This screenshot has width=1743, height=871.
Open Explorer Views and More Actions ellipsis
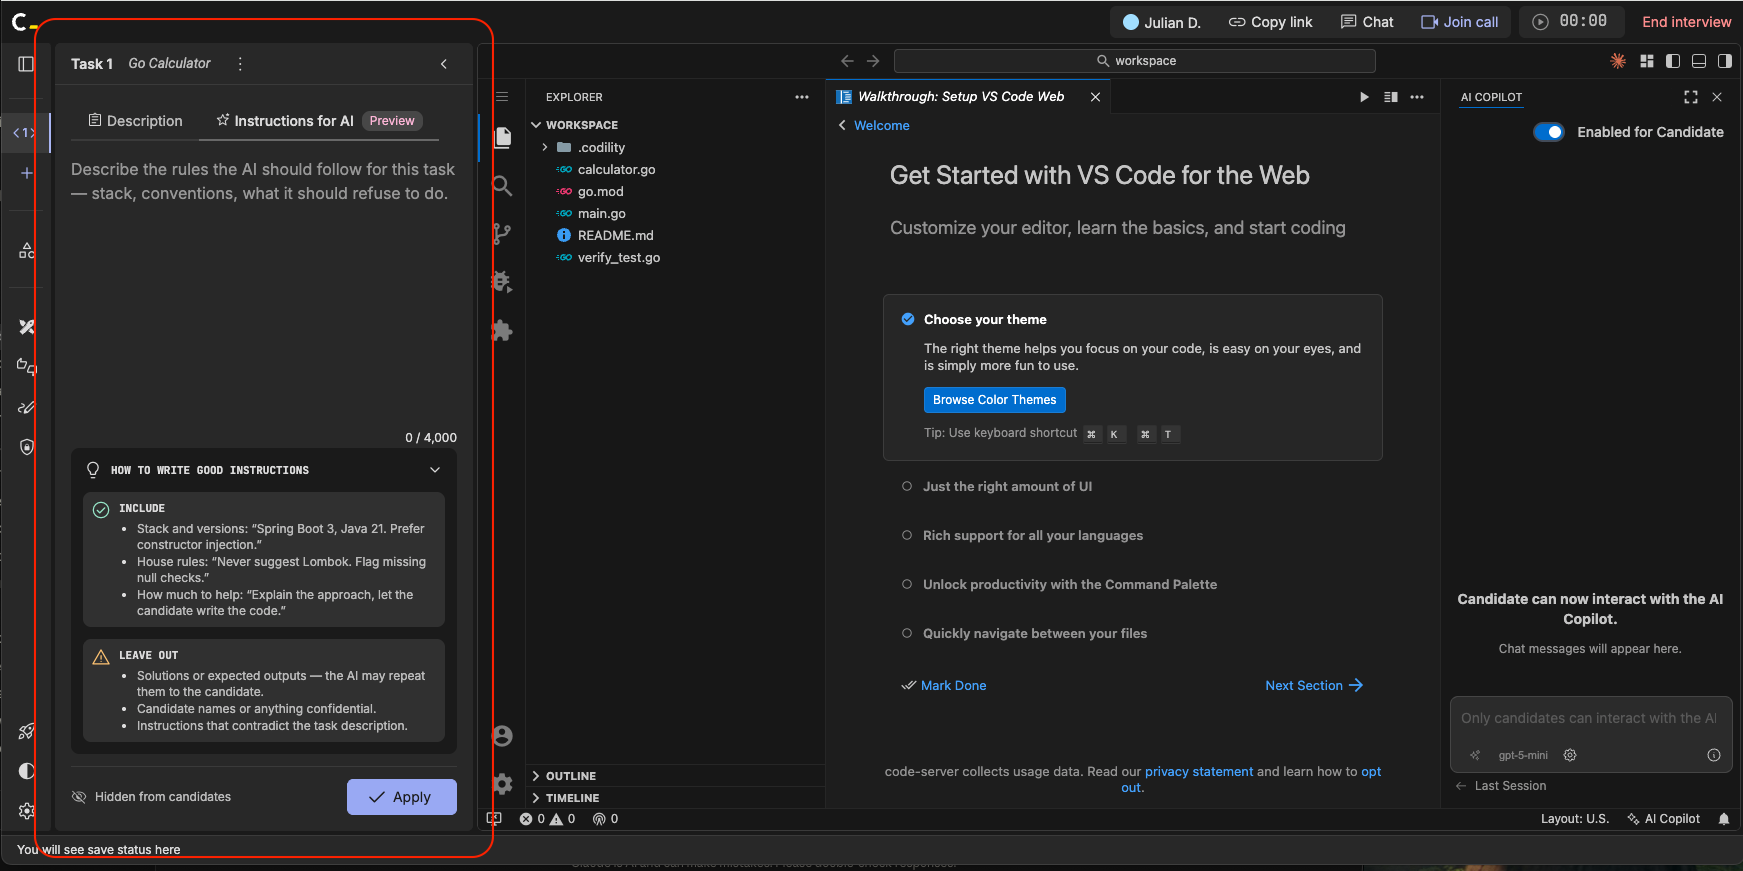(x=802, y=97)
